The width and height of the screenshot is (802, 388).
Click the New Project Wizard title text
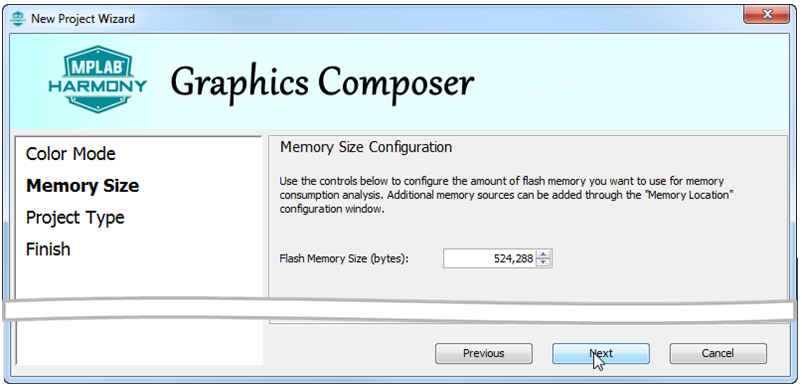point(83,19)
